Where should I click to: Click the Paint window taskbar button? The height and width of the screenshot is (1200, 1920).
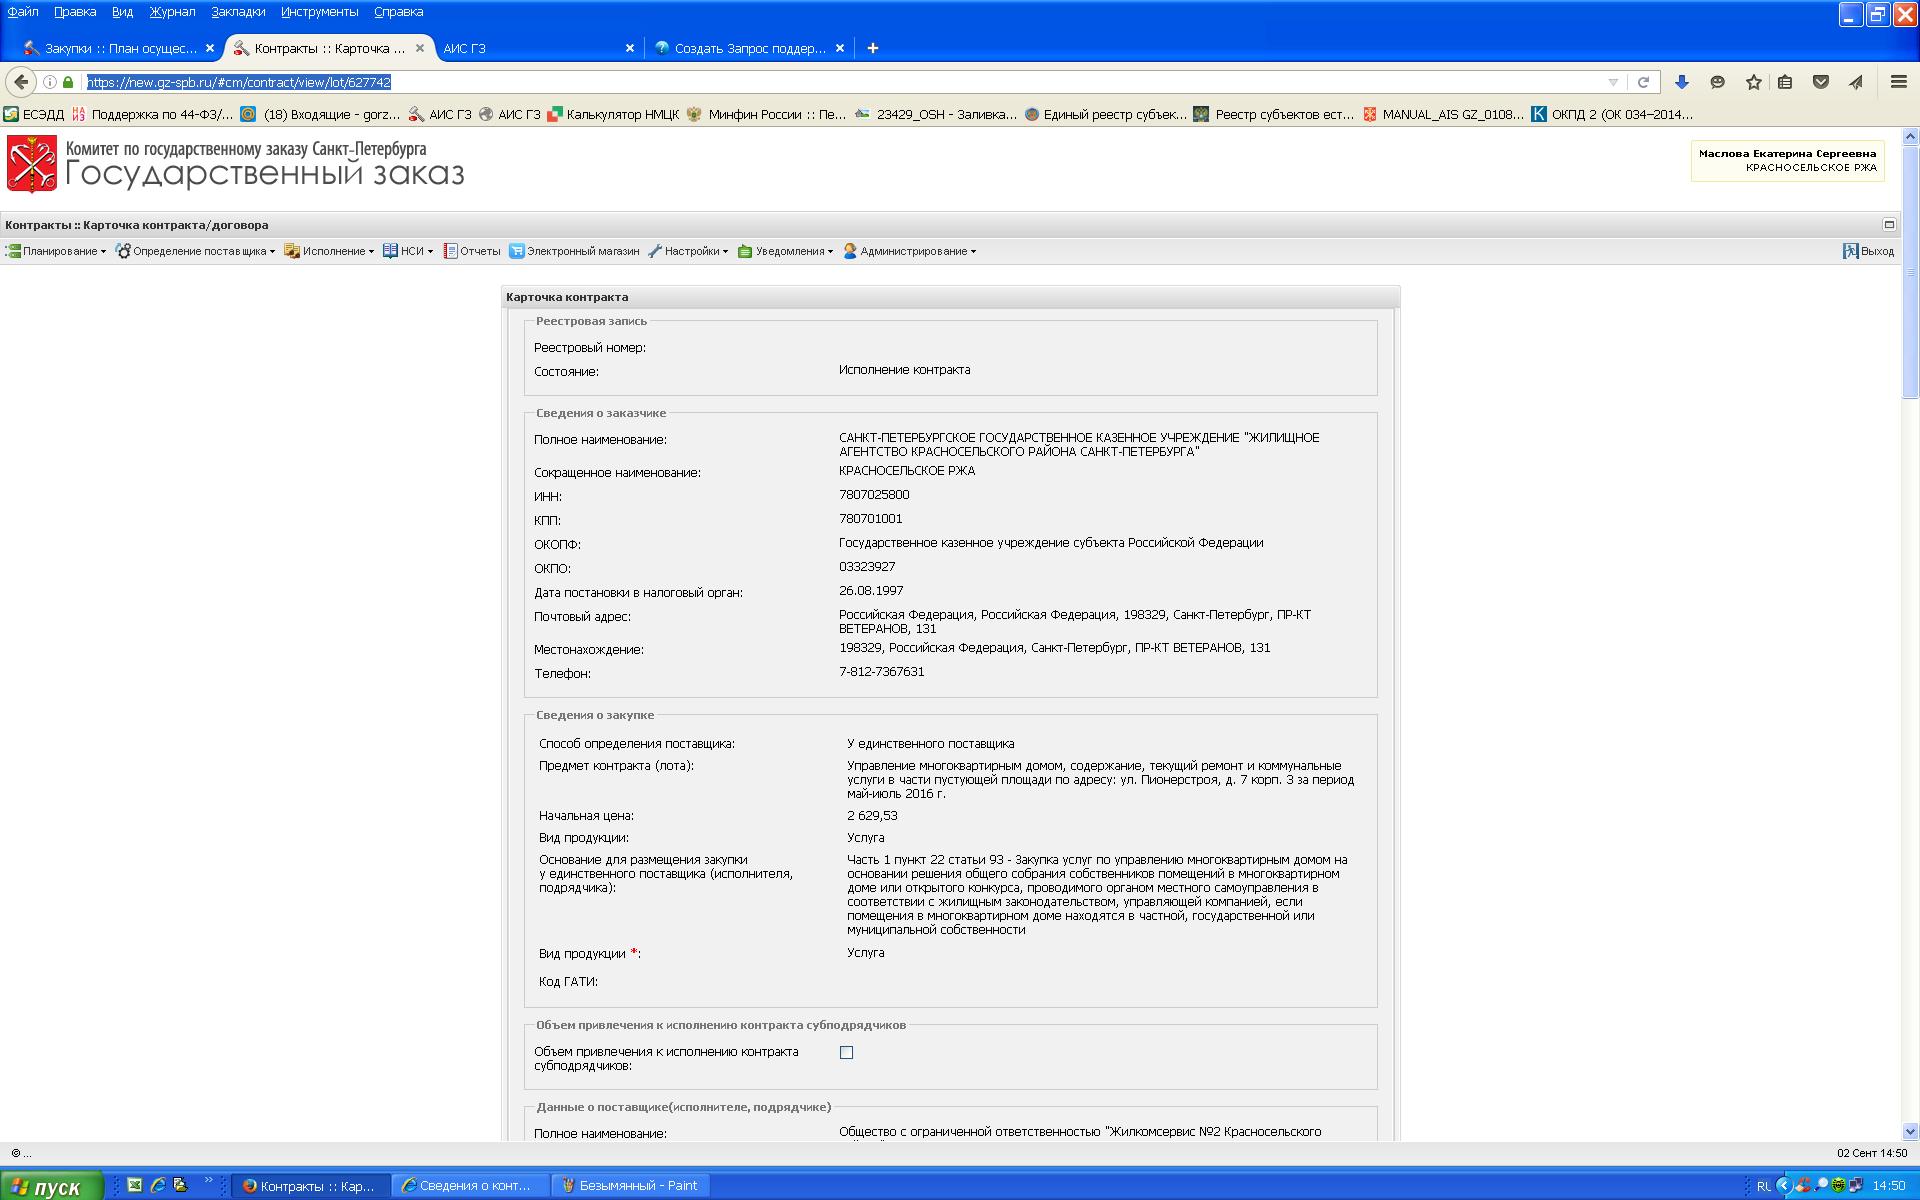tap(630, 1185)
